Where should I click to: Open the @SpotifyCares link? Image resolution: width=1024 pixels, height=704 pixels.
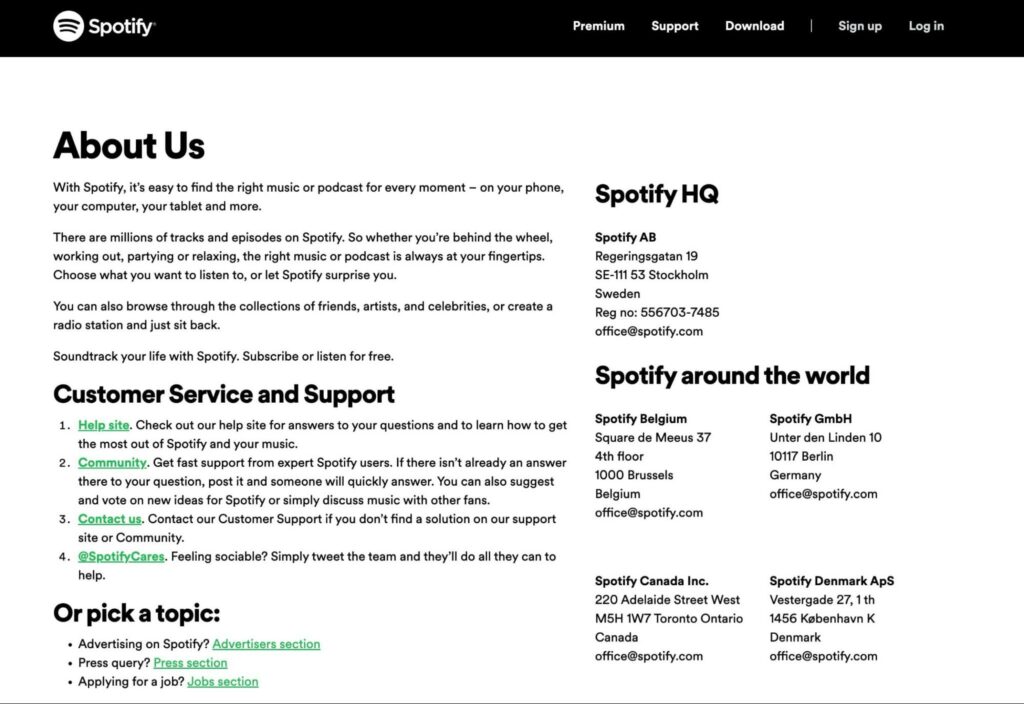click(121, 557)
